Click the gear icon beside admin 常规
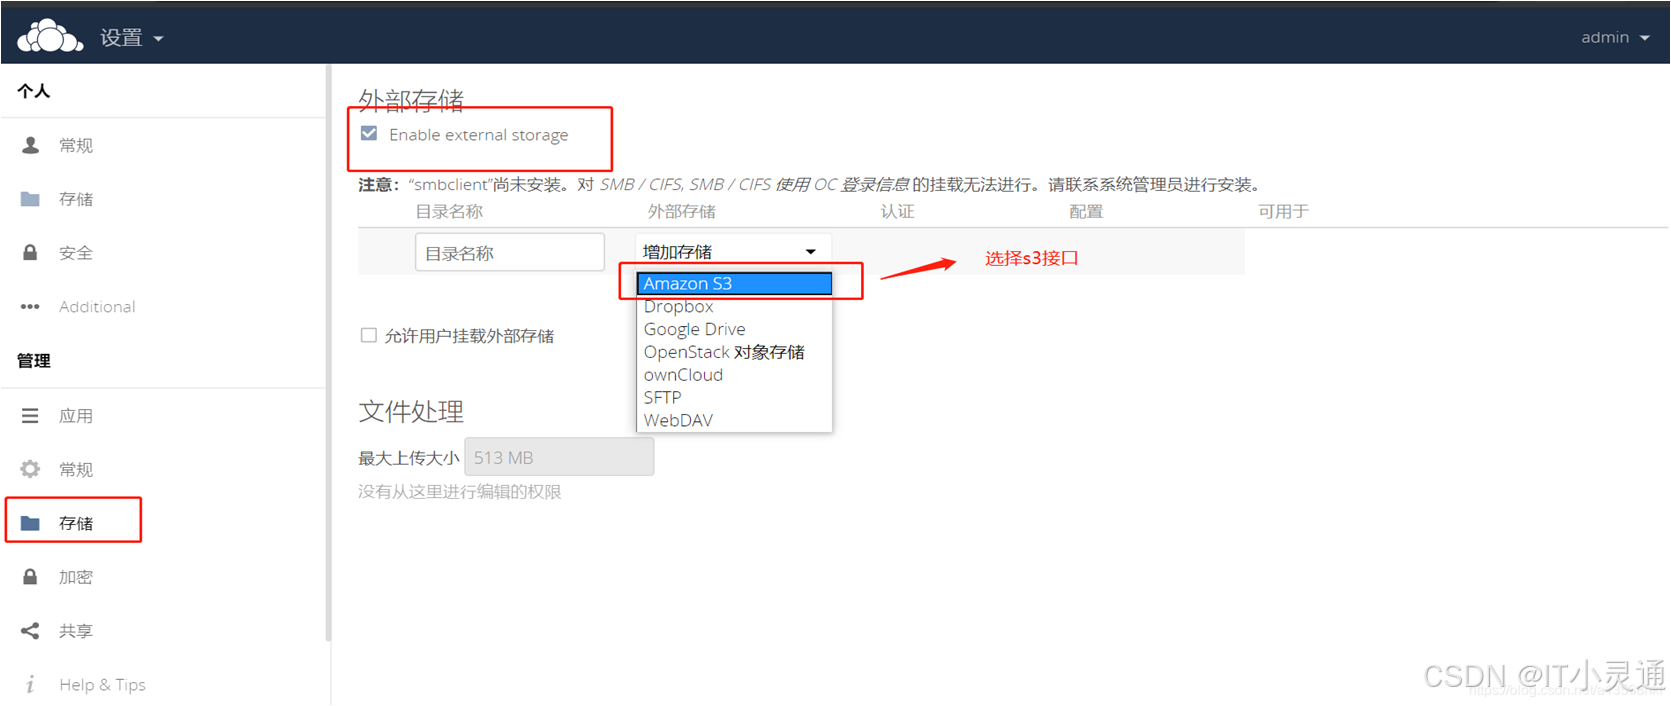The height and width of the screenshot is (706, 1671). (31, 469)
